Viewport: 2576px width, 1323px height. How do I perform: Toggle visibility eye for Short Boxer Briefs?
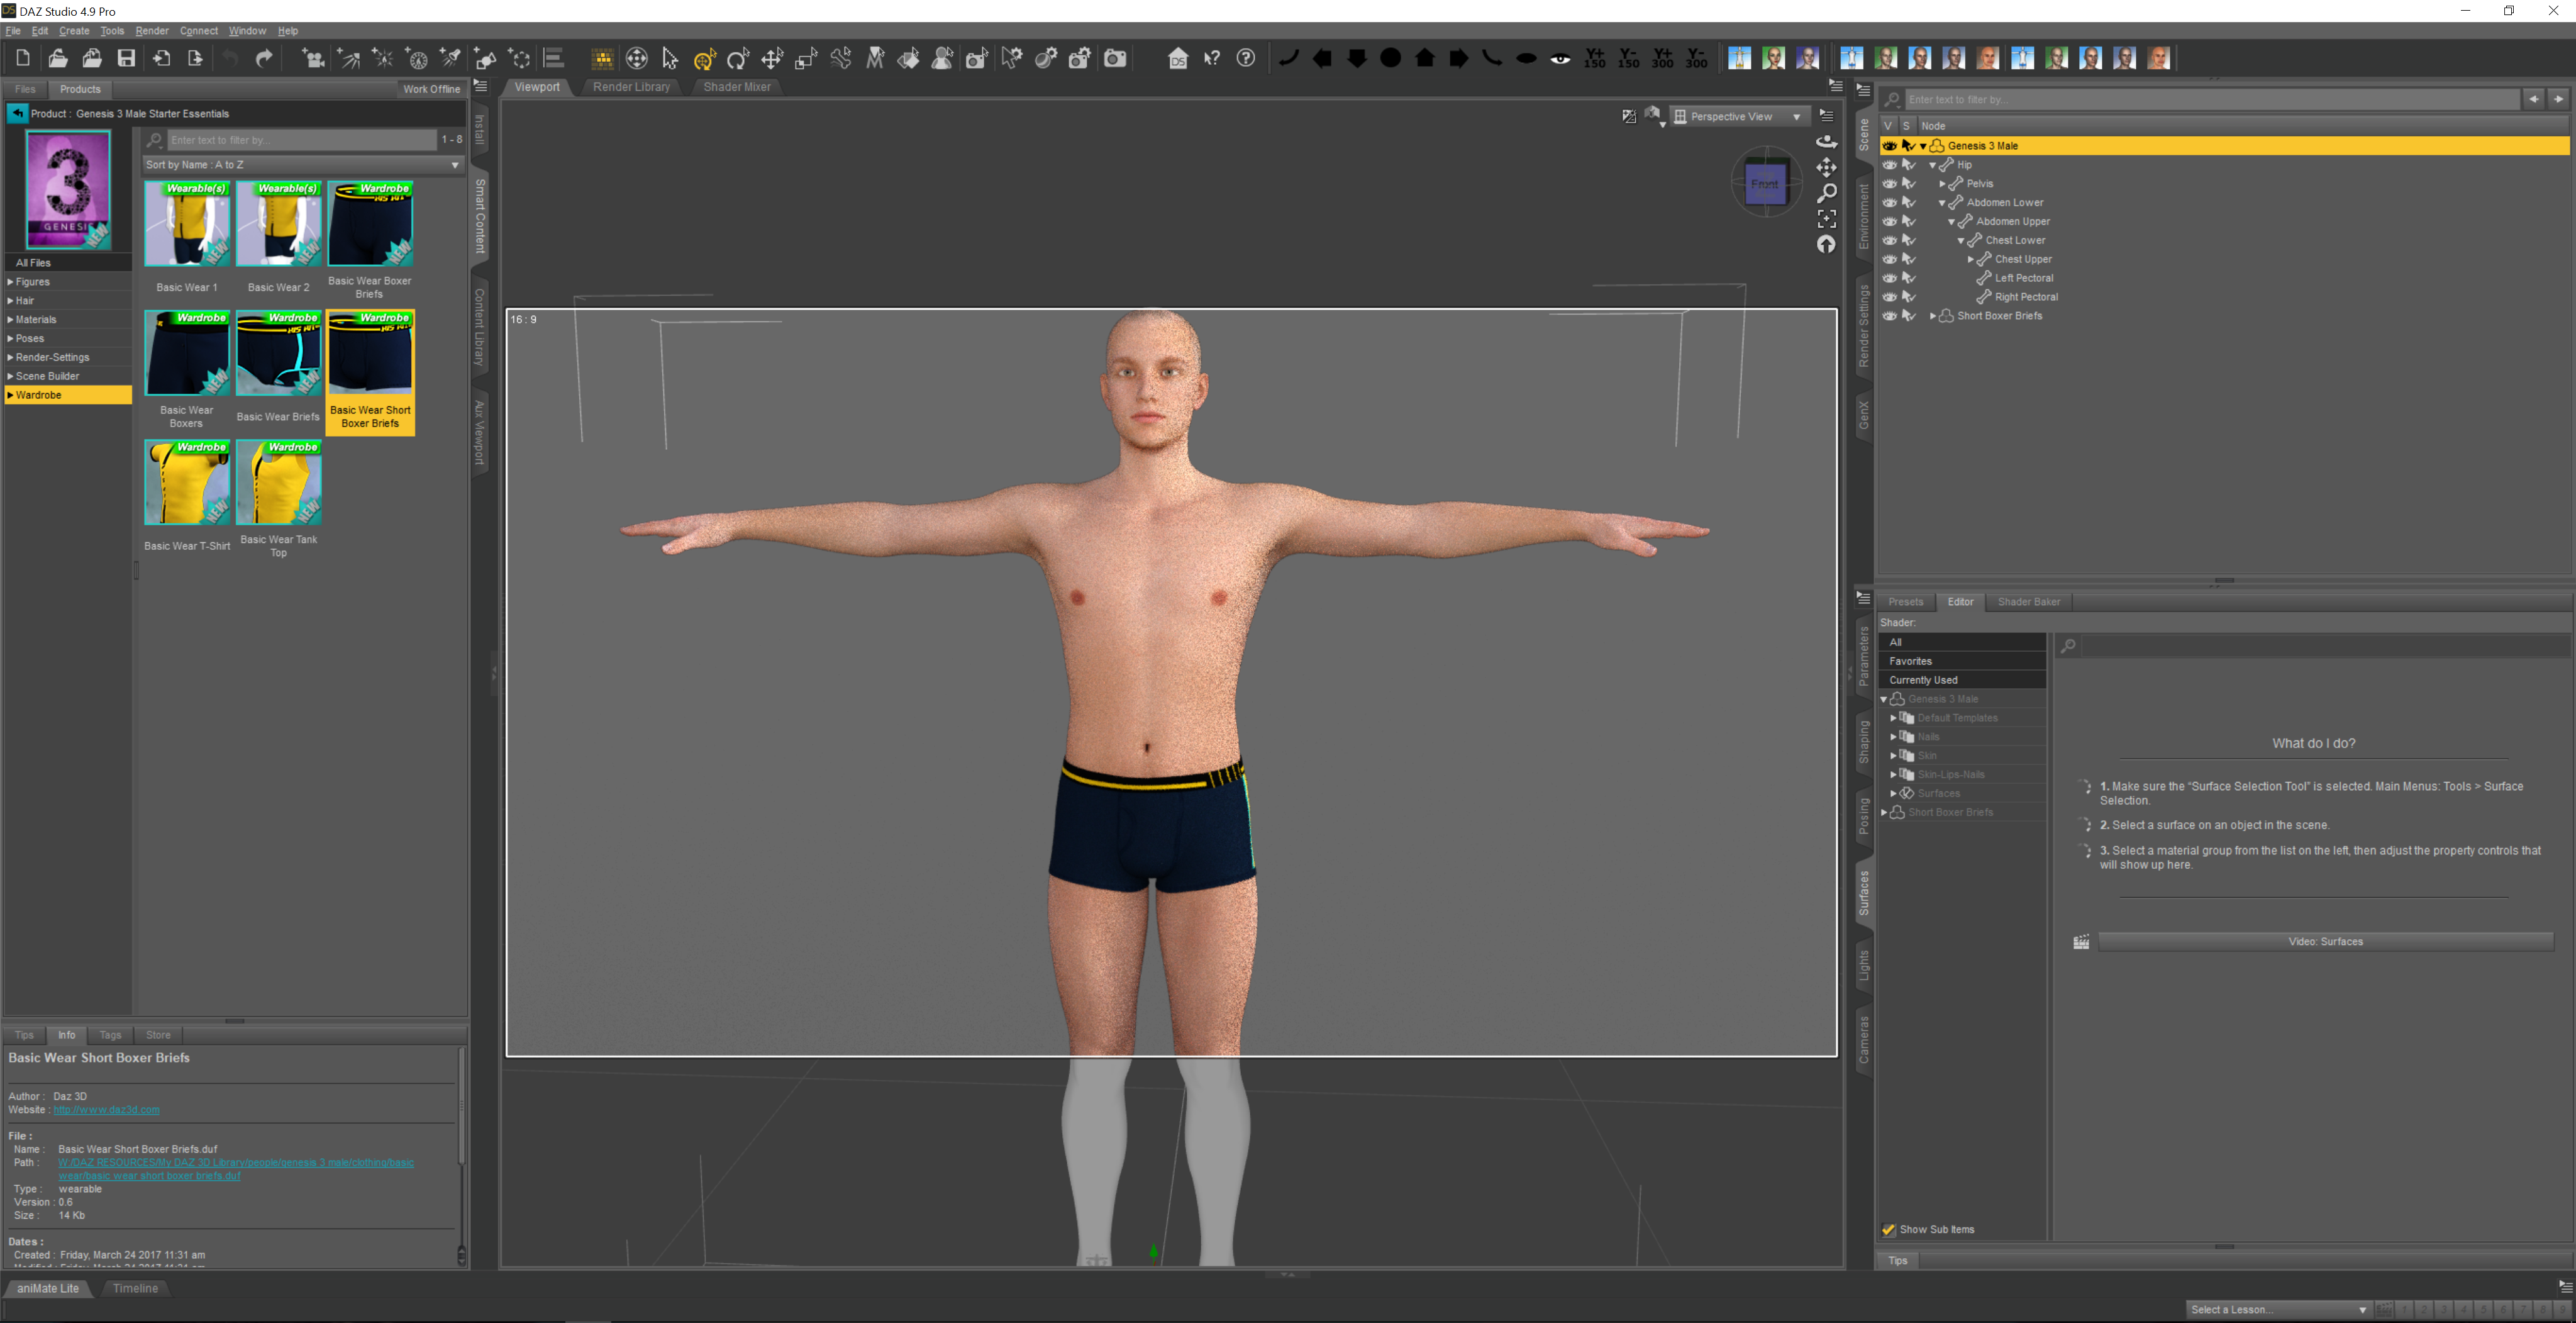coord(1889,316)
